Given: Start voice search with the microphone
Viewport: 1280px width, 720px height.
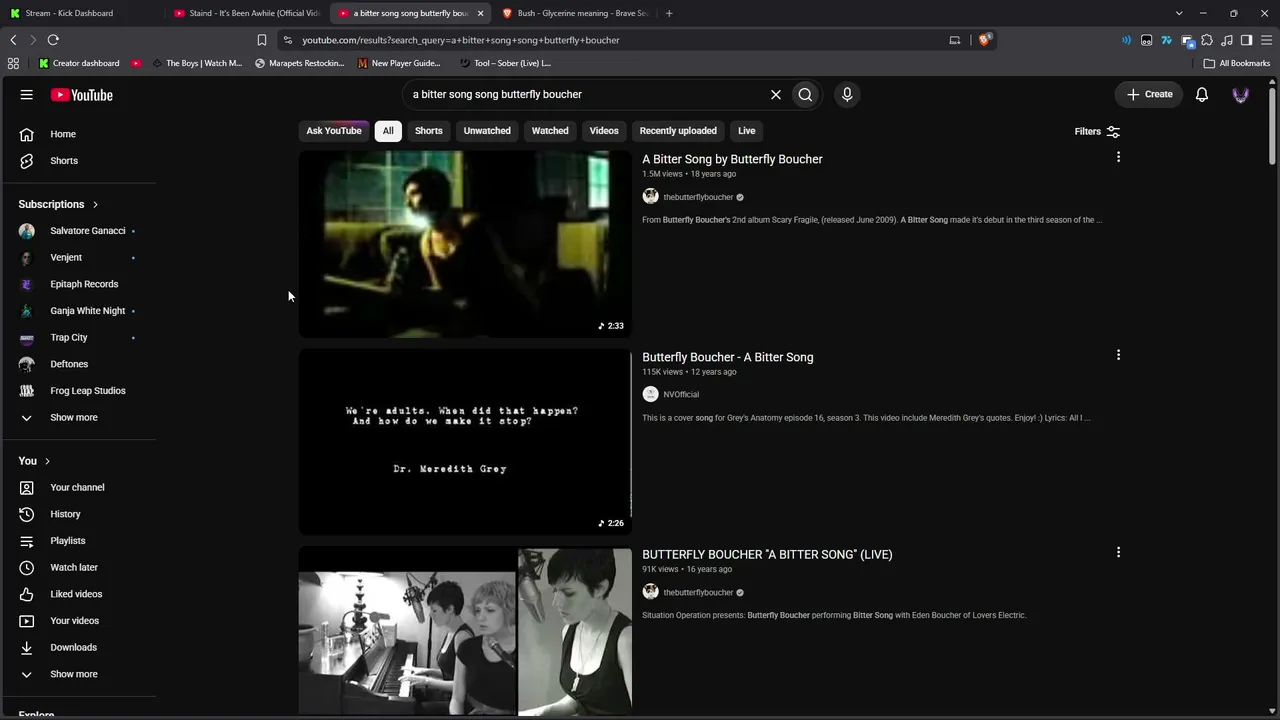Looking at the screenshot, I should click(847, 94).
